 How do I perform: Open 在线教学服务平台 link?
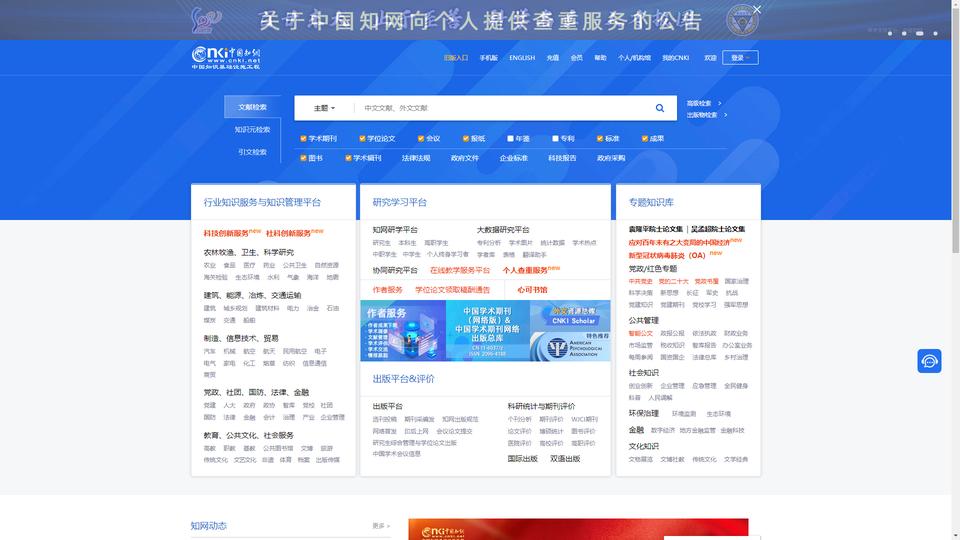pyautogui.click(x=460, y=270)
